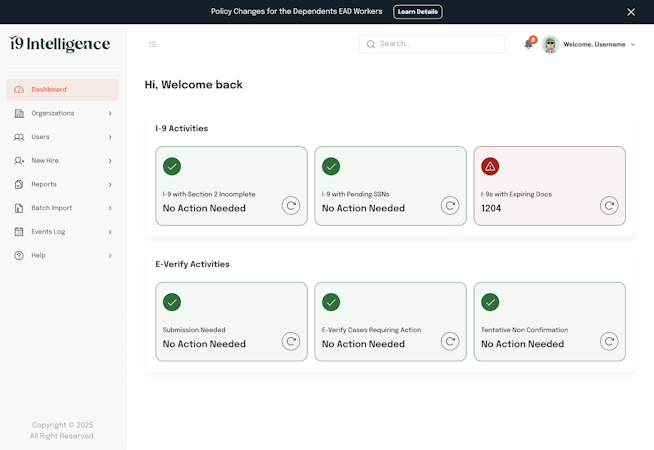This screenshot has height=450, width=654.
Task: Focus the Search input field
Action: click(438, 44)
